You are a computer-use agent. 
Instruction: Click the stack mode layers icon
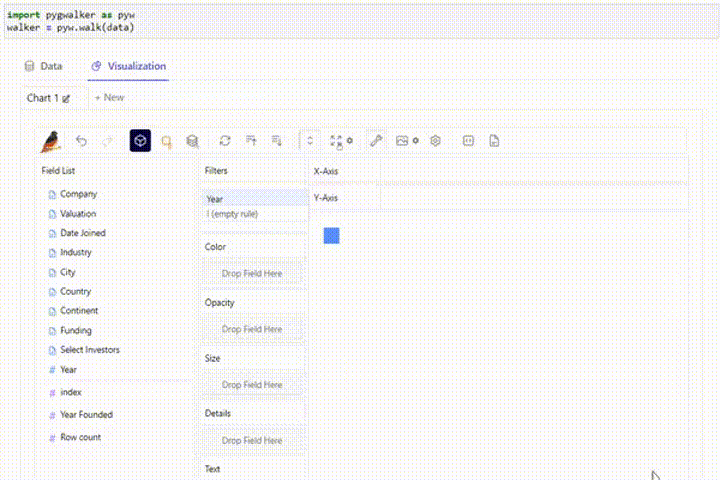(192, 141)
